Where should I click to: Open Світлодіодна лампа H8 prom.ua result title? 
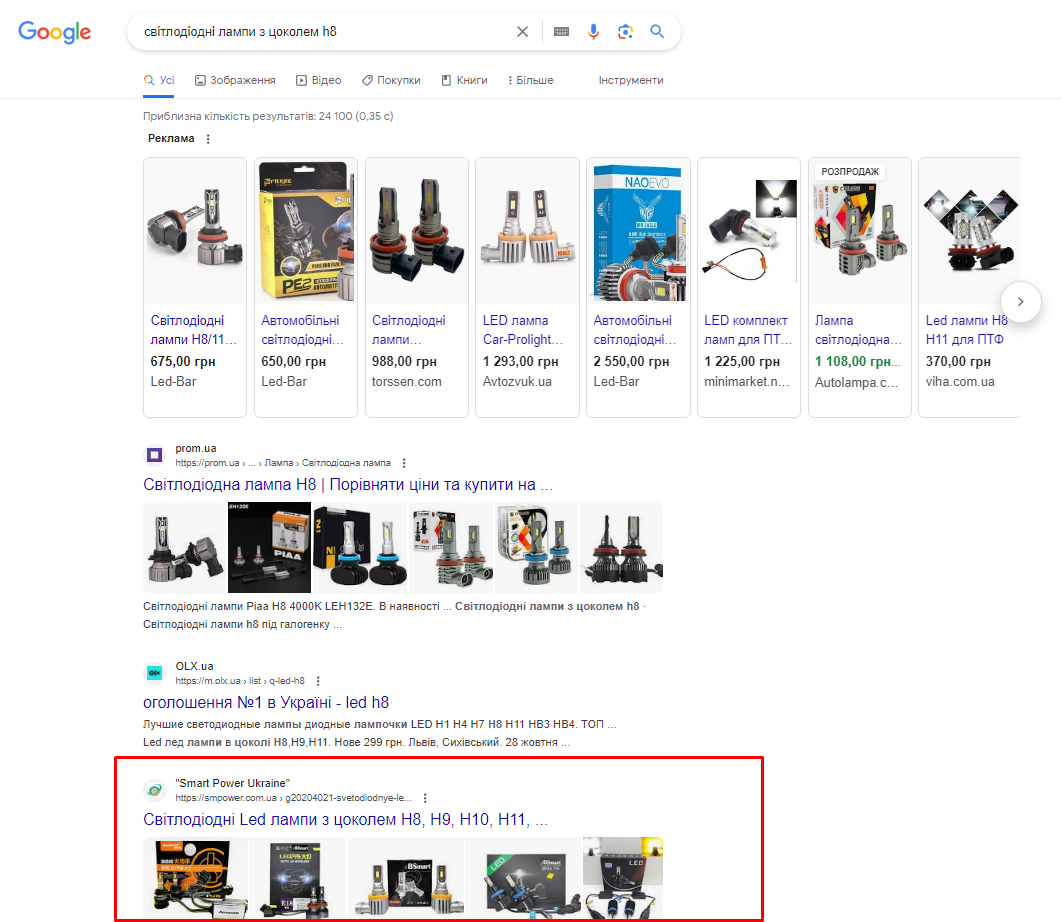coord(348,484)
